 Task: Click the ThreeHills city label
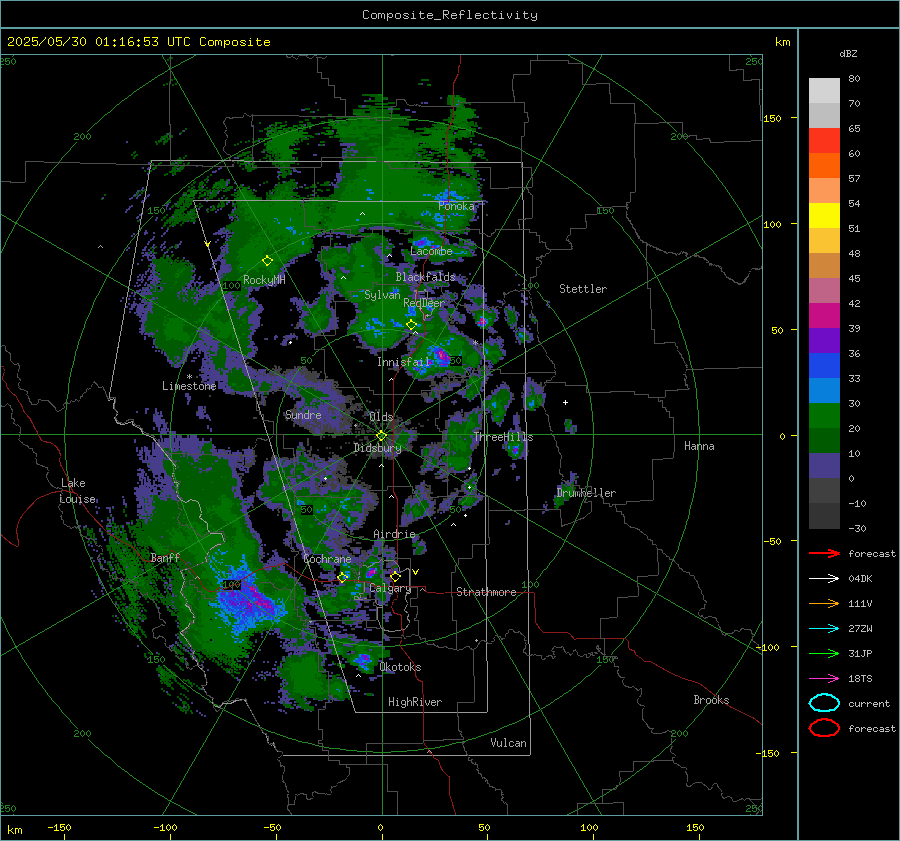click(503, 437)
